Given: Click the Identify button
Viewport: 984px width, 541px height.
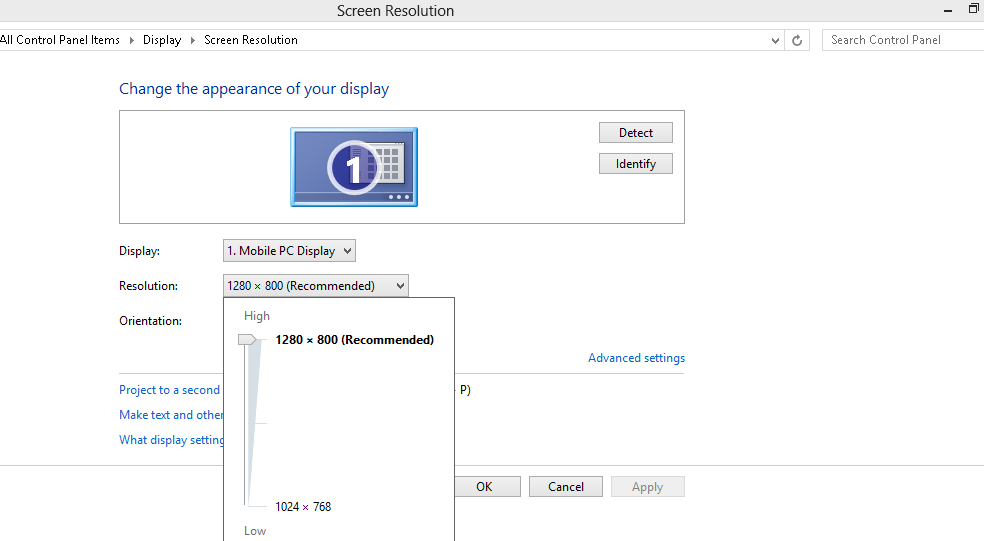Looking at the screenshot, I should pos(635,164).
